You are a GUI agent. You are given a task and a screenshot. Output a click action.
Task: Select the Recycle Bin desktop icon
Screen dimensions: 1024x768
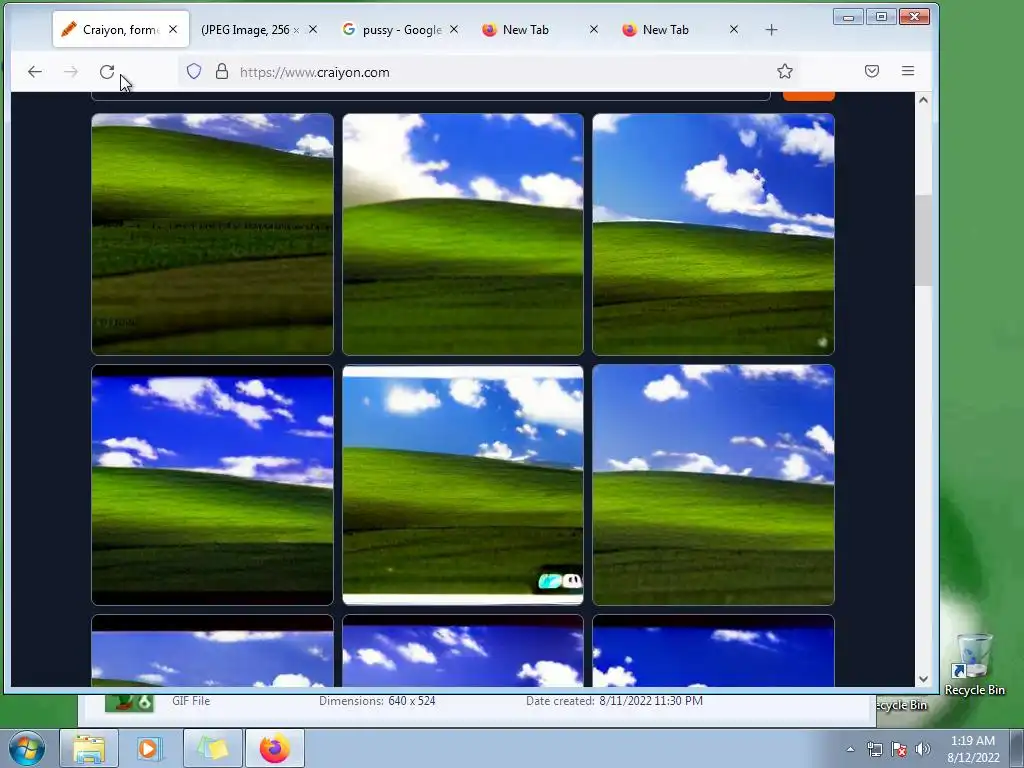click(974, 665)
